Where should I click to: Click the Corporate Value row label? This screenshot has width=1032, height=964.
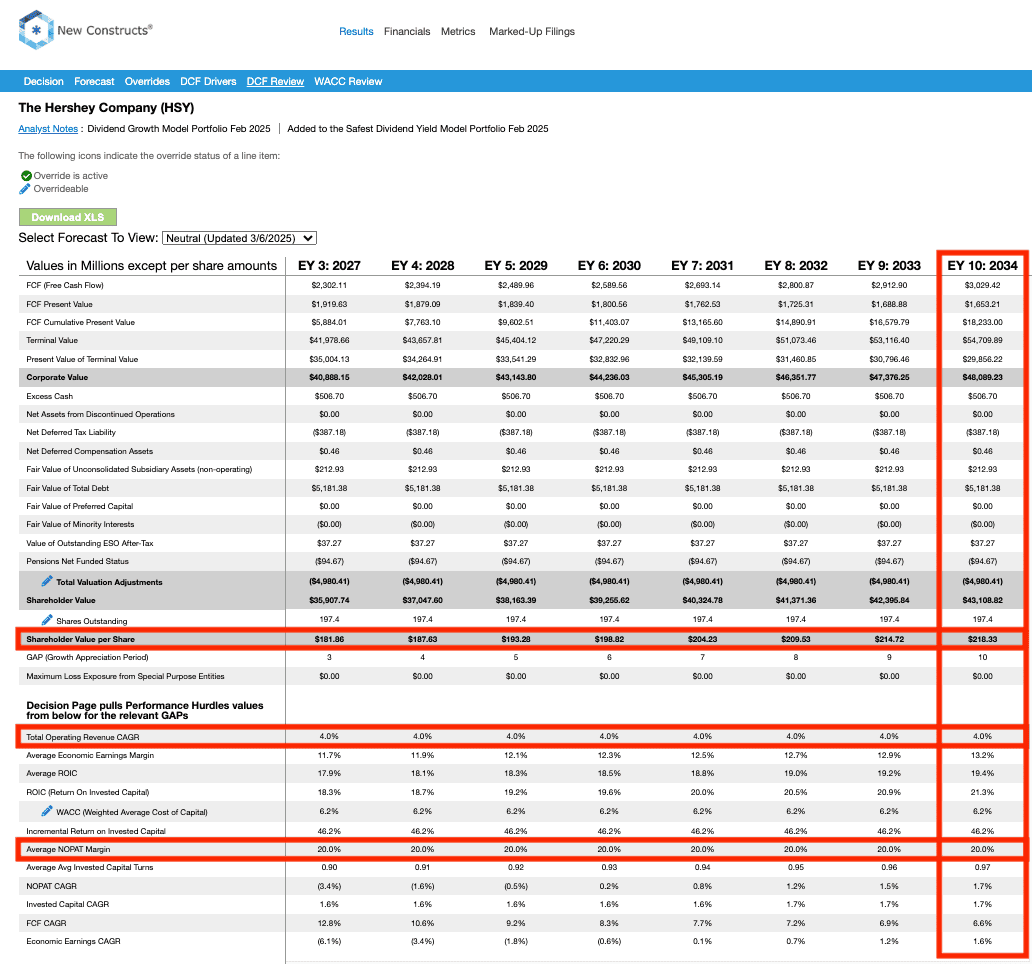pyautogui.click(x=57, y=378)
